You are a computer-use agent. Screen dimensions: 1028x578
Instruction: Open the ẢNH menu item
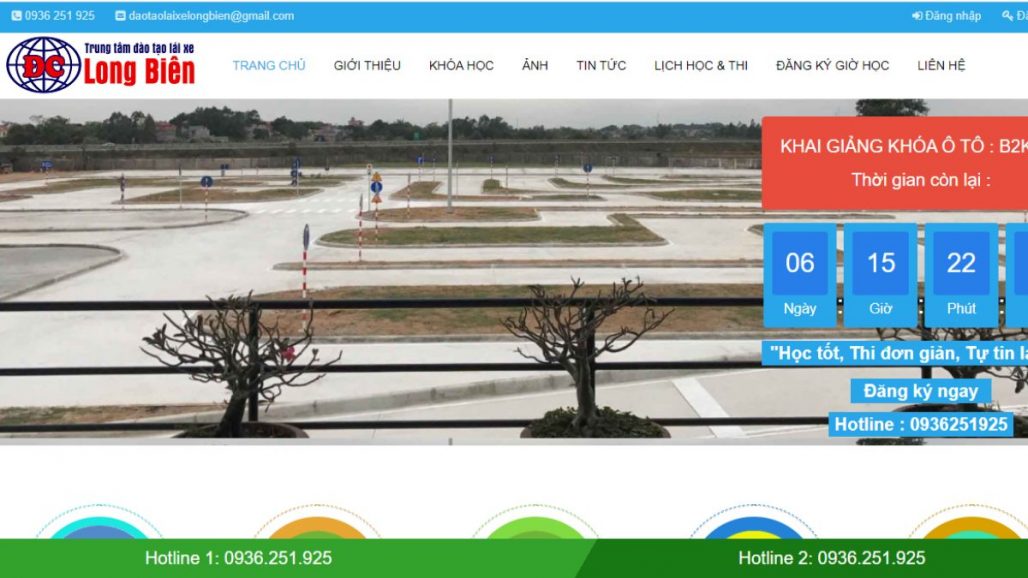pos(535,66)
